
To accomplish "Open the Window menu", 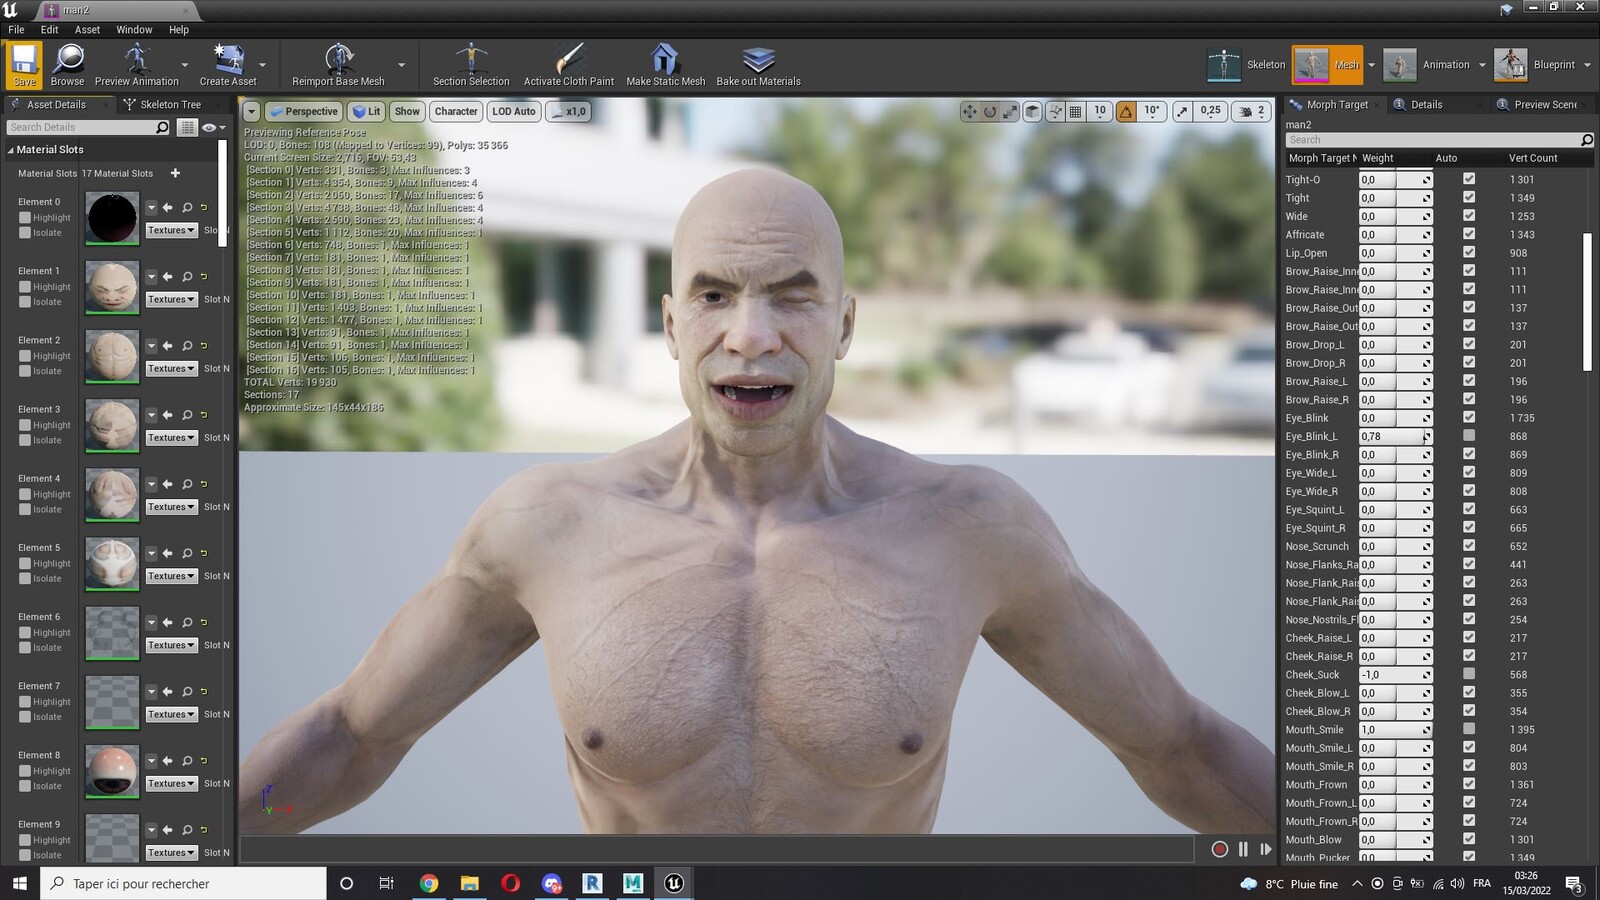I will click(134, 30).
